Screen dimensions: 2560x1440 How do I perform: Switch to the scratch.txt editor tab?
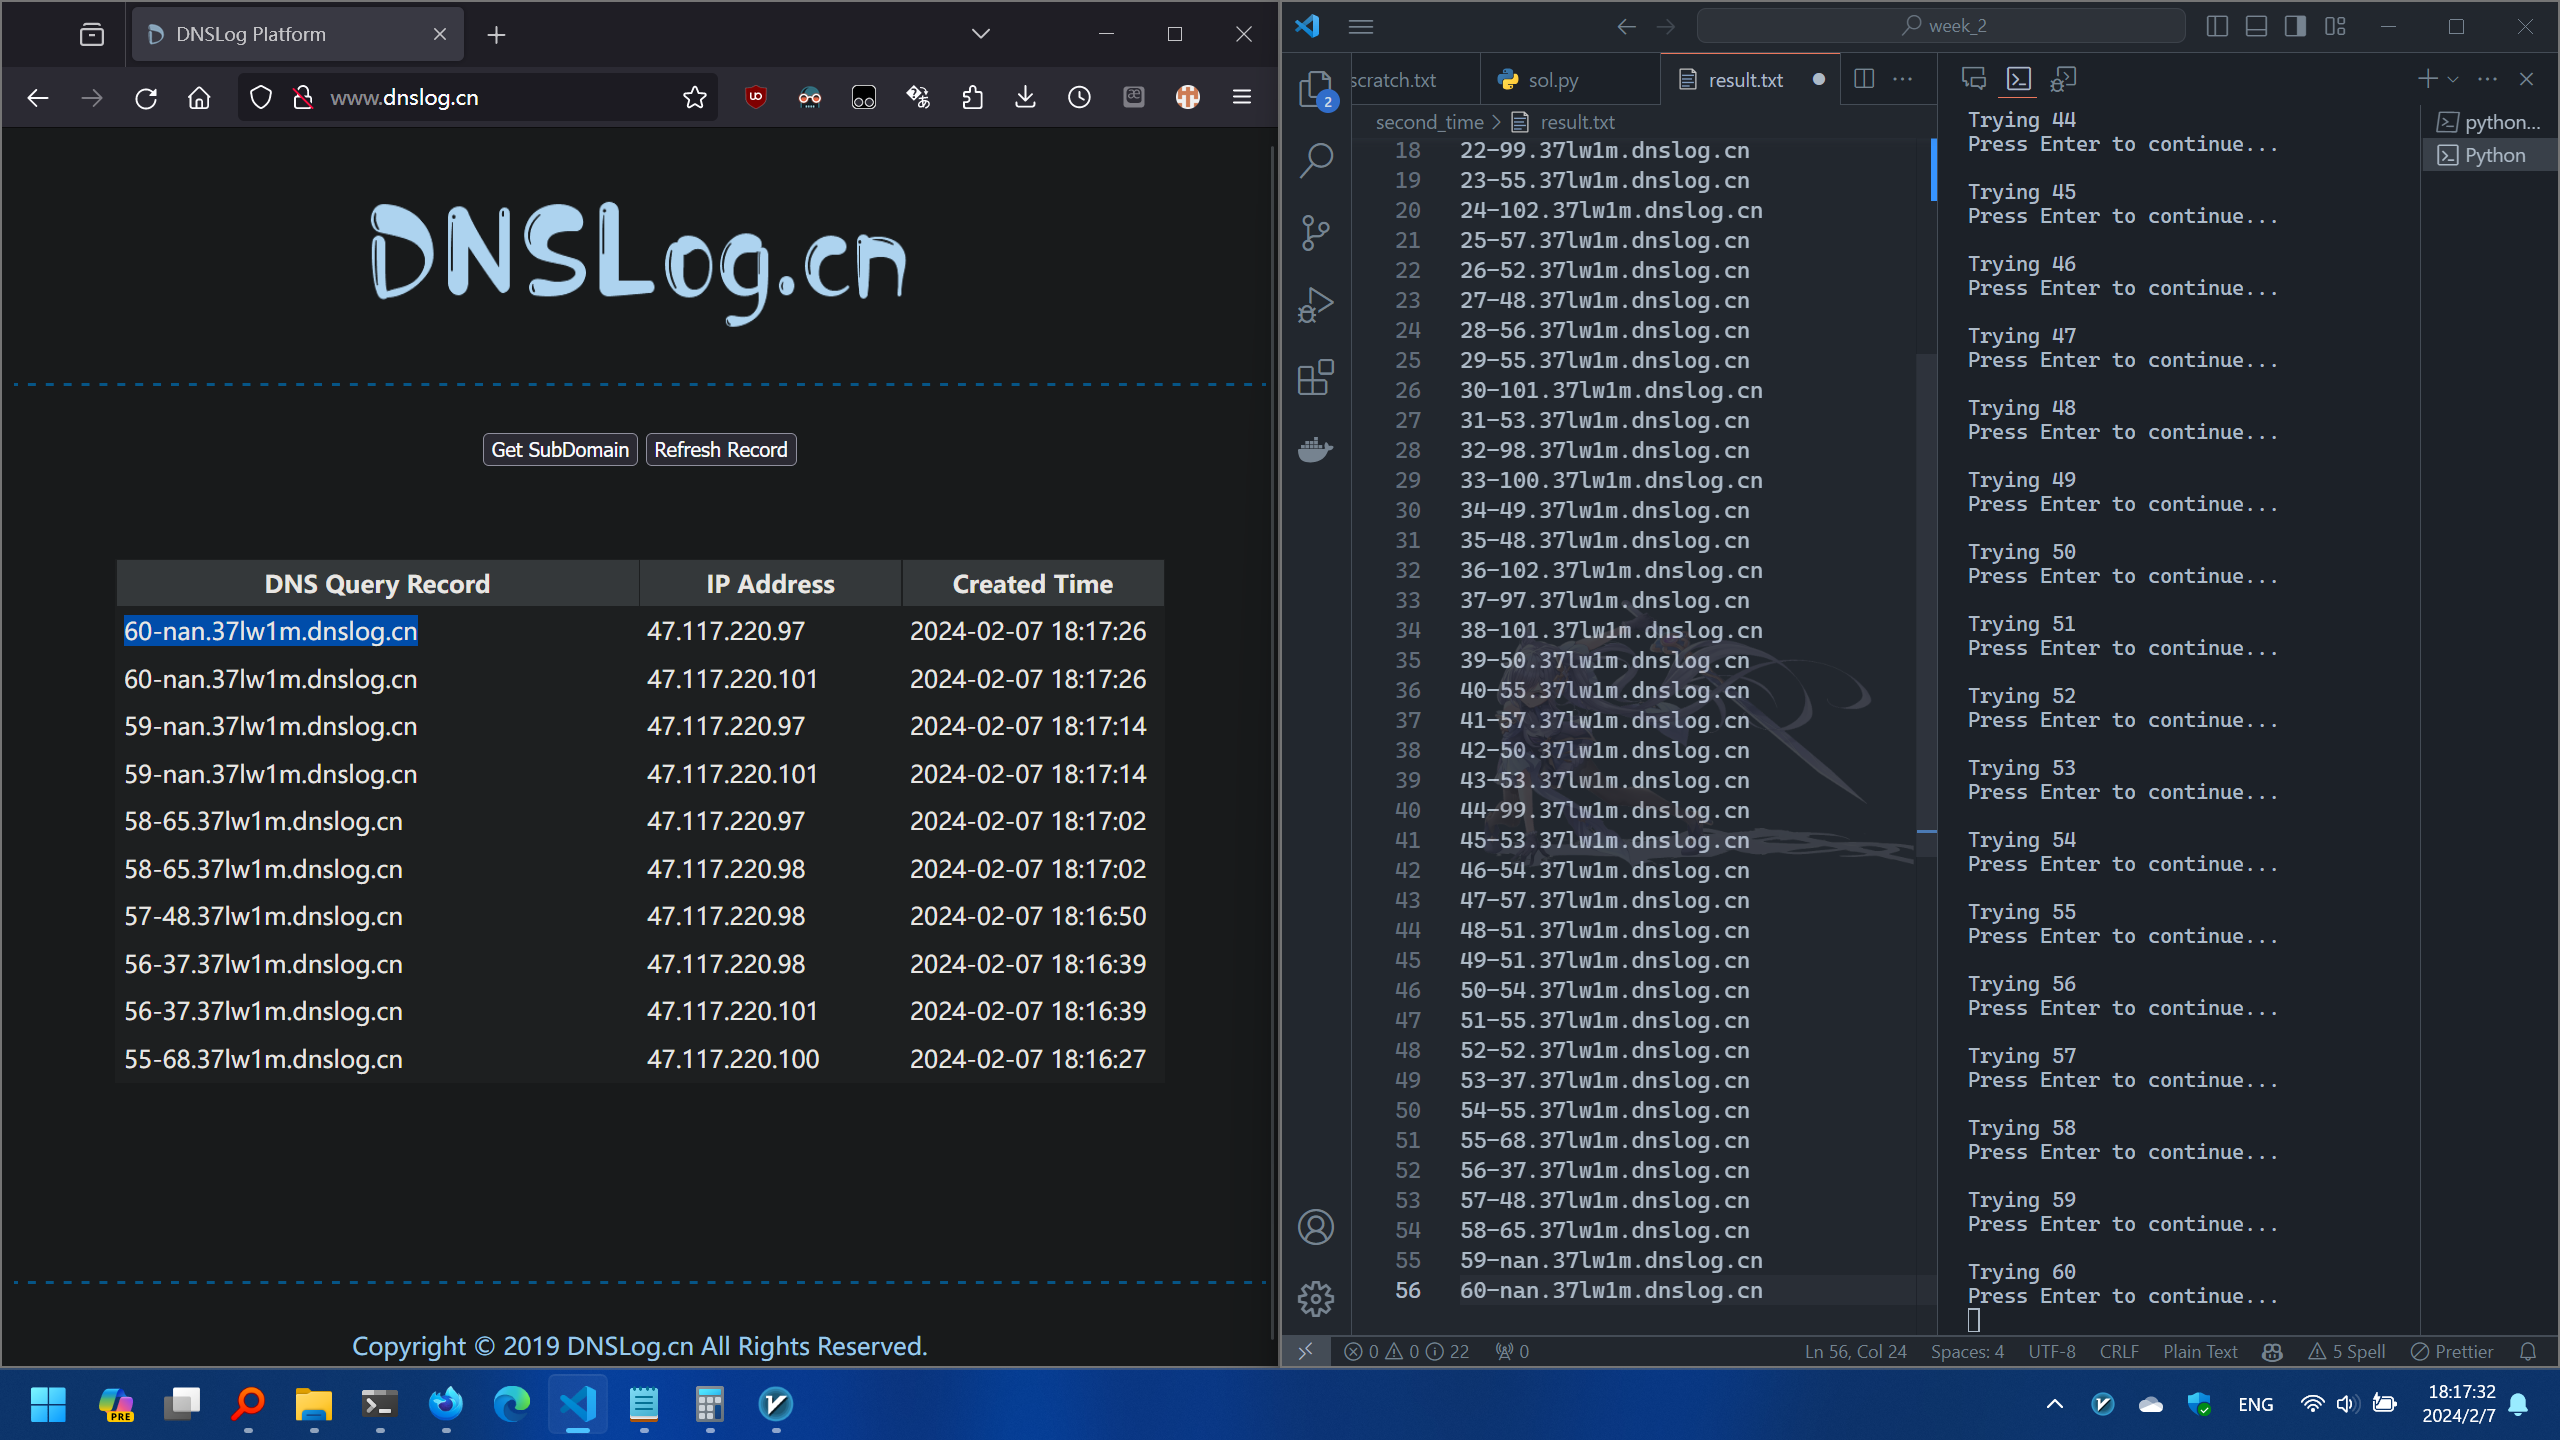coord(1394,80)
